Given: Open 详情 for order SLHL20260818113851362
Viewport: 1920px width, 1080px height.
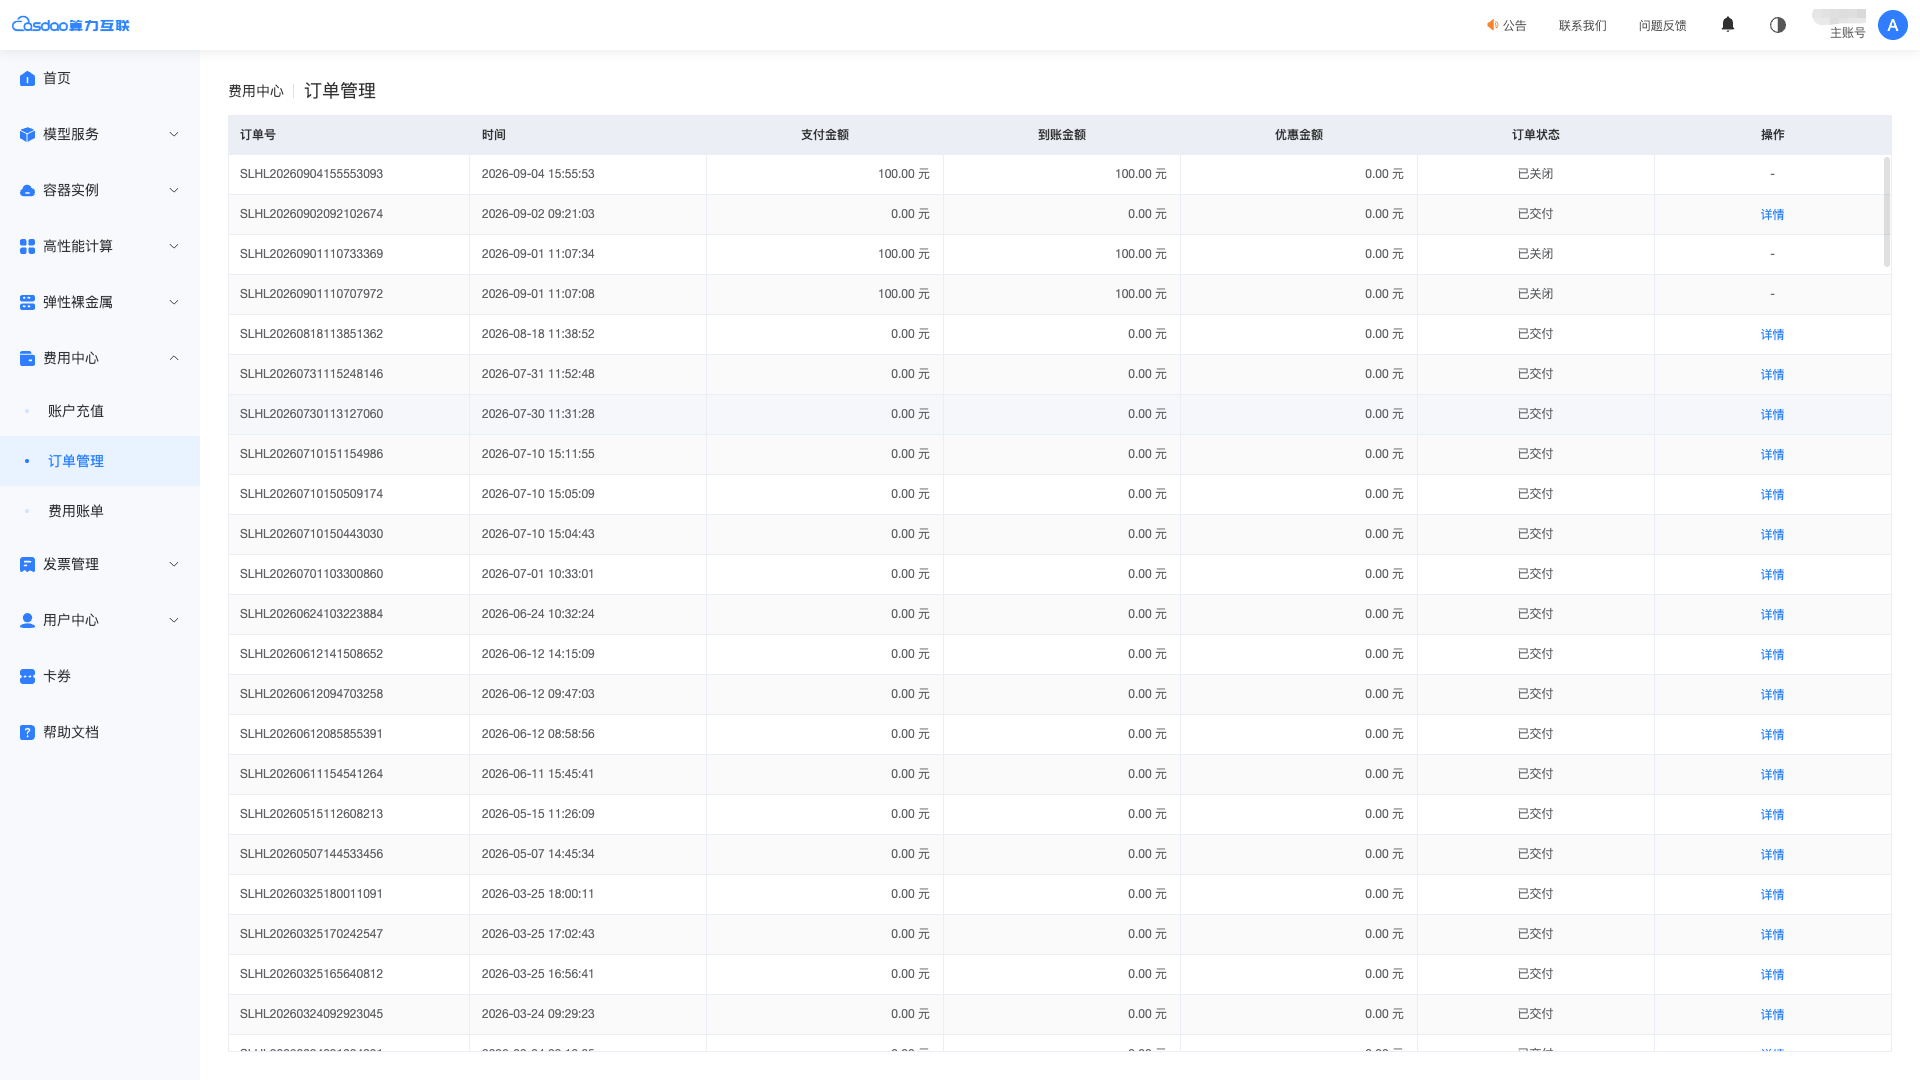Looking at the screenshot, I should 1772,334.
